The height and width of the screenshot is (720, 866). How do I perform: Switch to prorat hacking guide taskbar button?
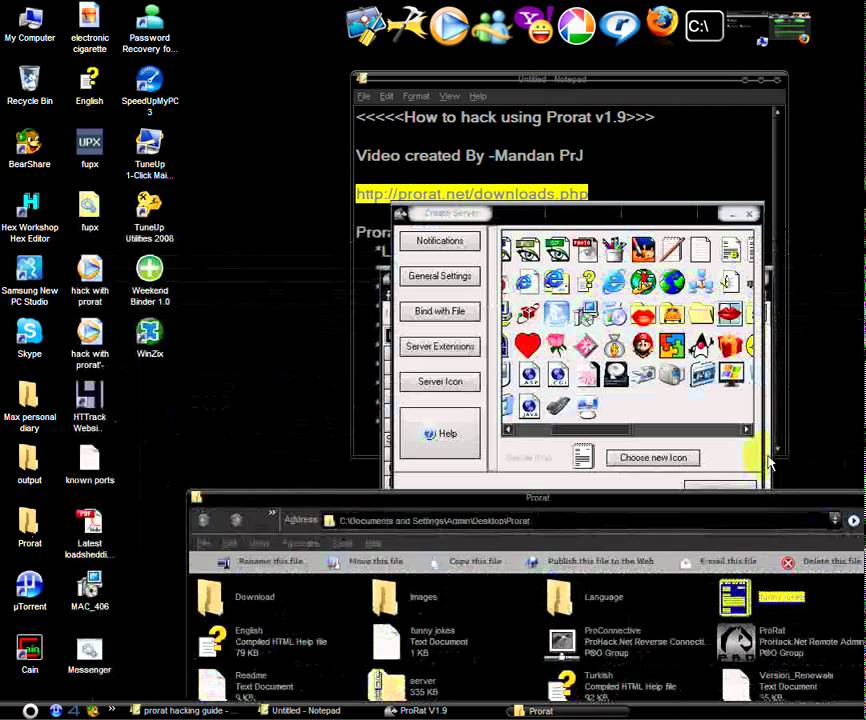pyautogui.click(x=183, y=711)
